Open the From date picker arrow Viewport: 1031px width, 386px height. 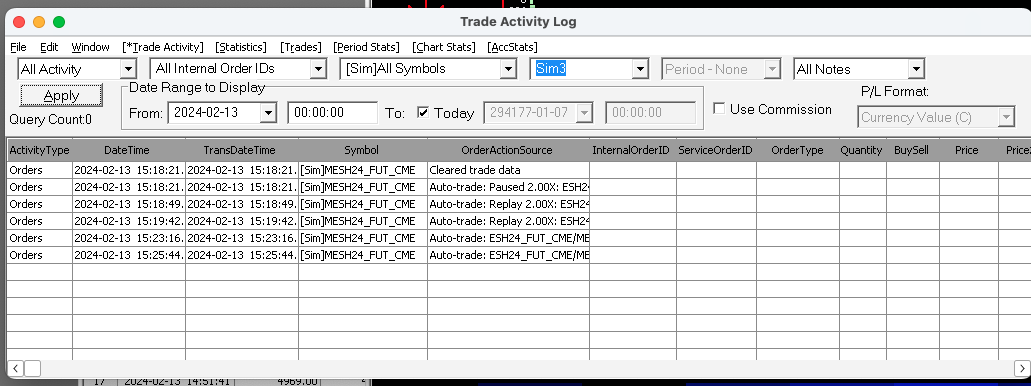pyautogui.click(x=268, y=112)
